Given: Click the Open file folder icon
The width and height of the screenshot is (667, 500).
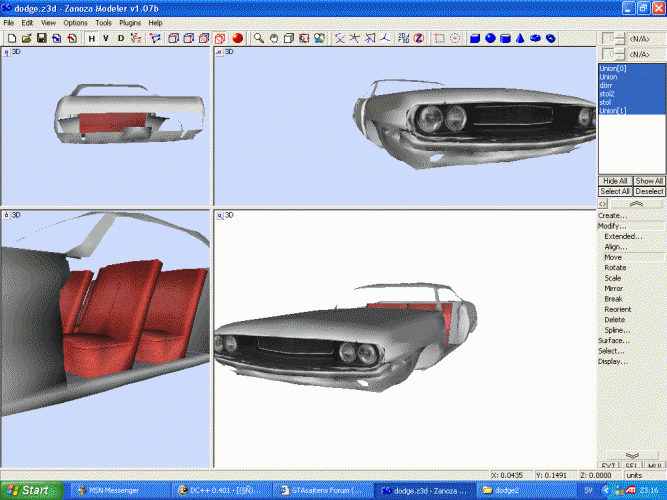Looking at the screenshot, I should click(x=26, y=39).
